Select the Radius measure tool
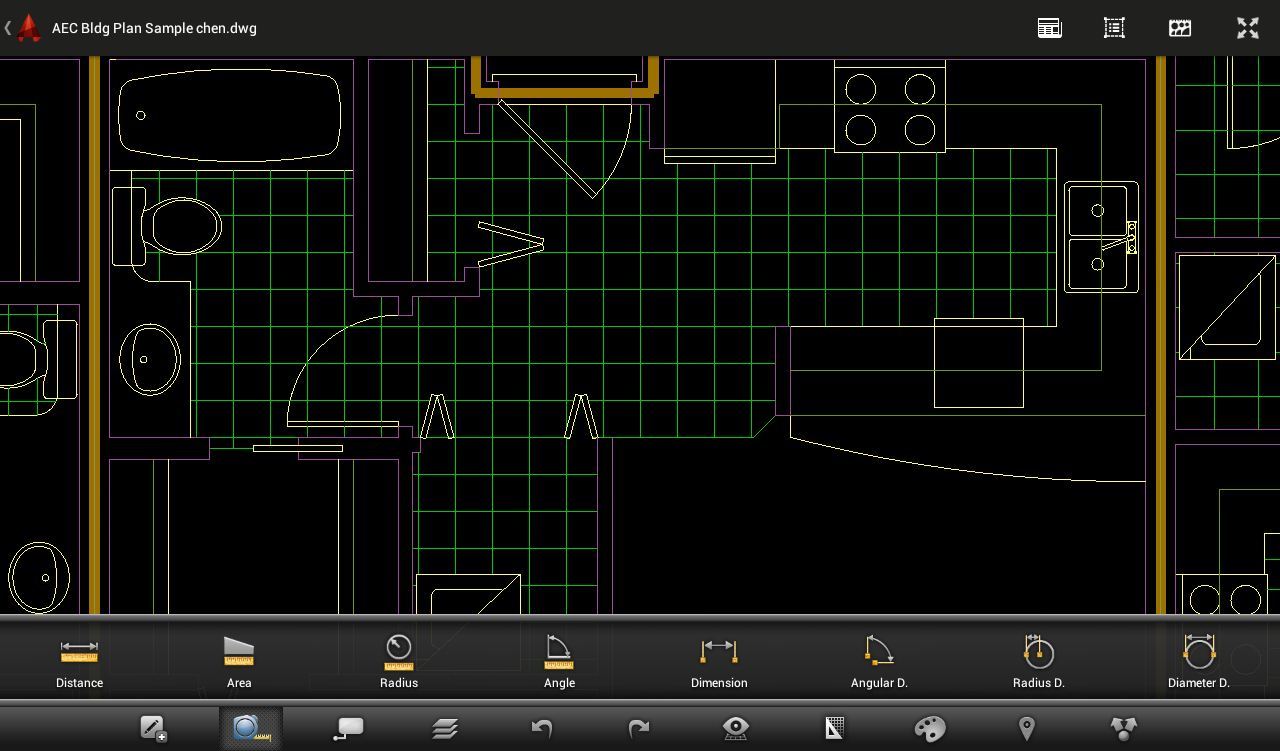This screenshot has width=1280, height=751. tap(399, 662)
